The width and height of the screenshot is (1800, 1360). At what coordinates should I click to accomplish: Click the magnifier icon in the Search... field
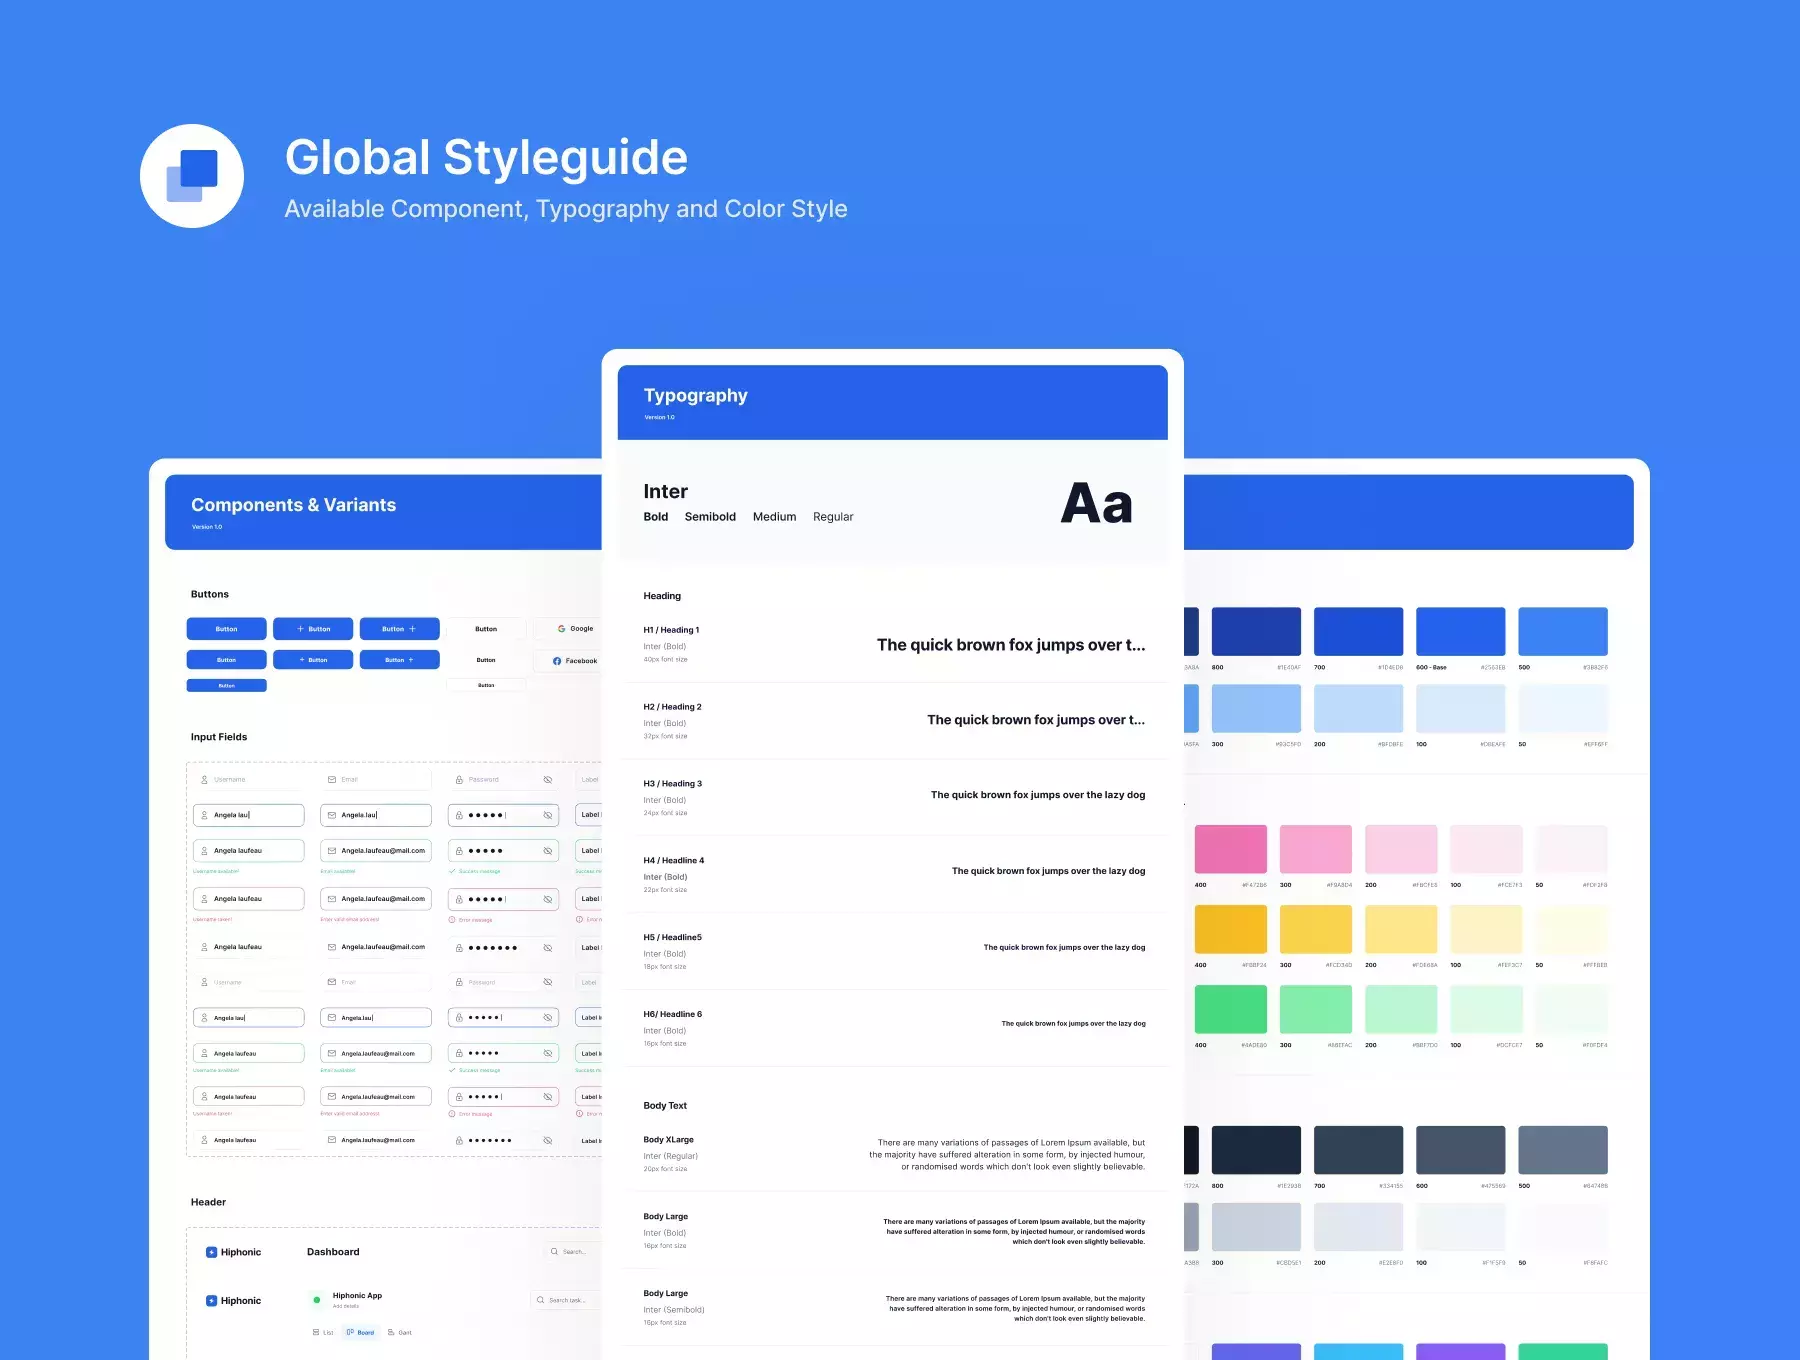(555, 1252)
